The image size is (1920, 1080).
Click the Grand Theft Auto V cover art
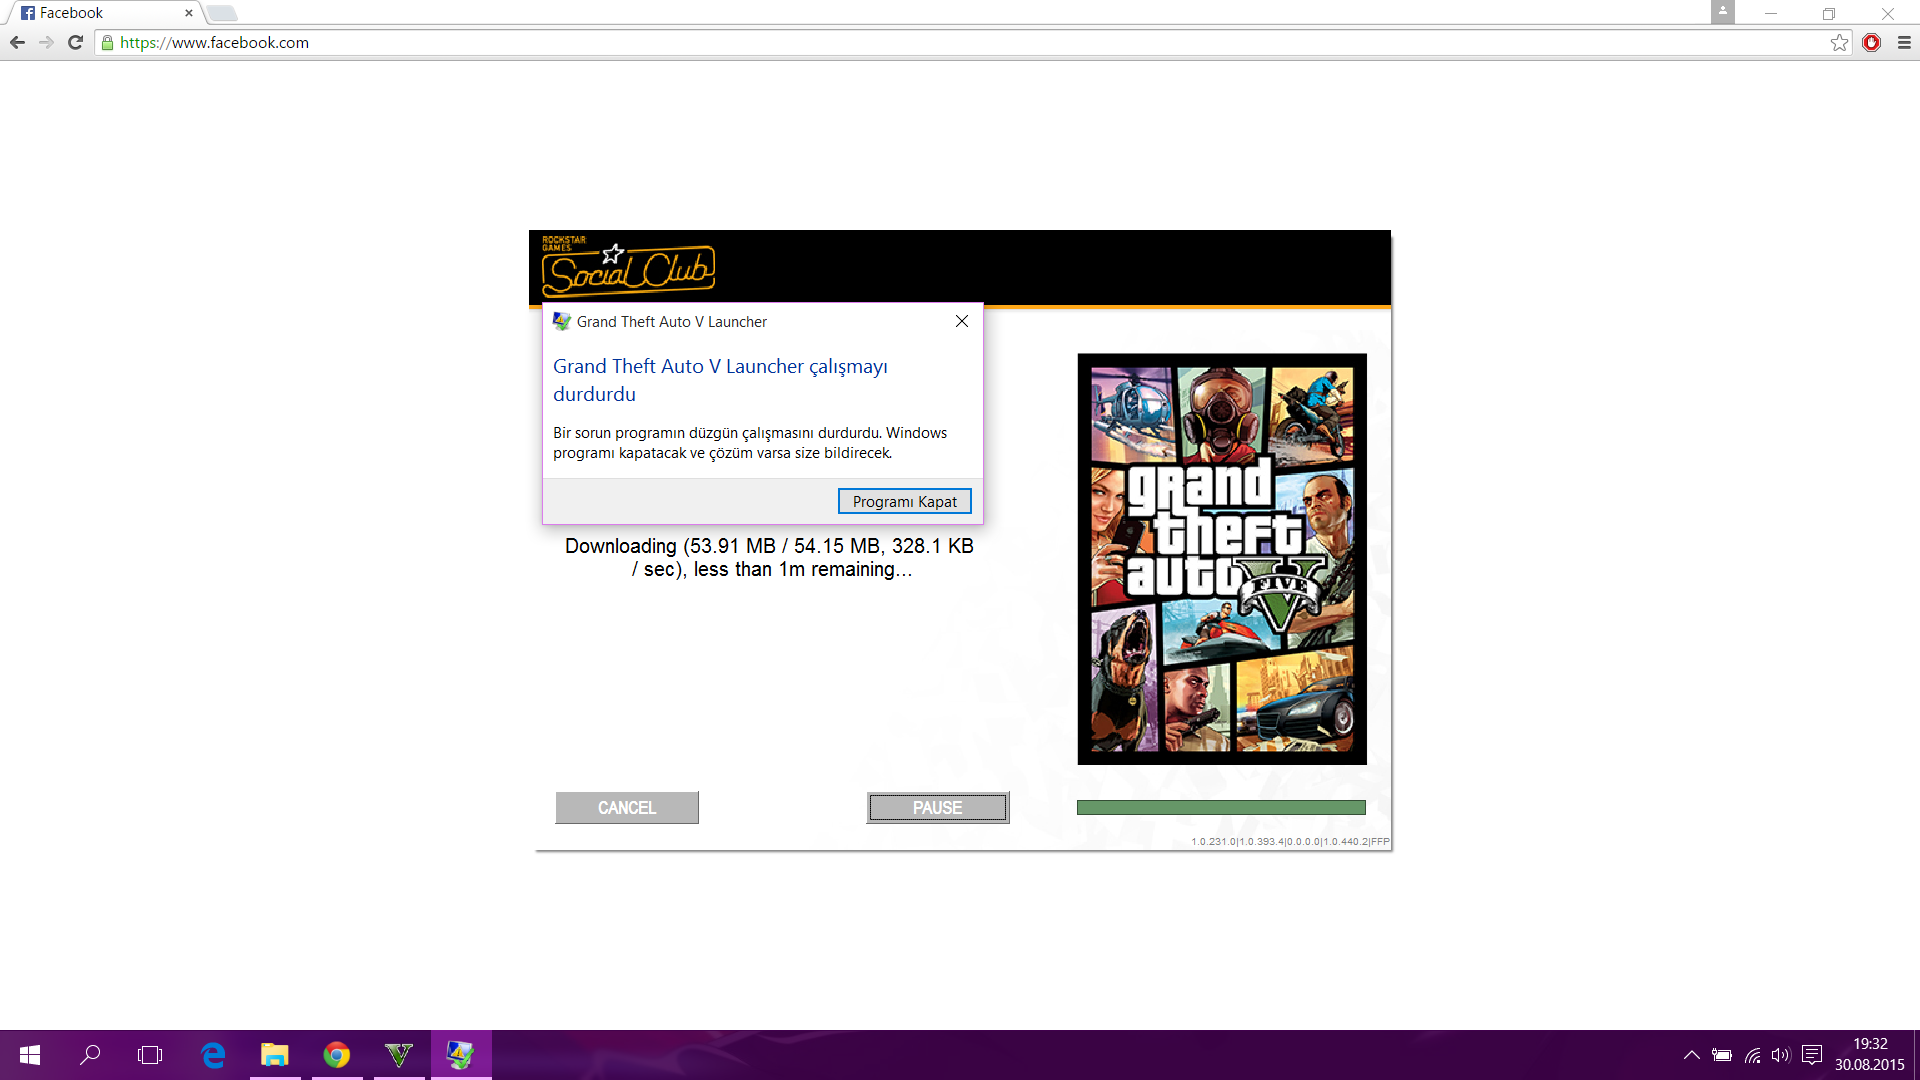(1222, 559)
